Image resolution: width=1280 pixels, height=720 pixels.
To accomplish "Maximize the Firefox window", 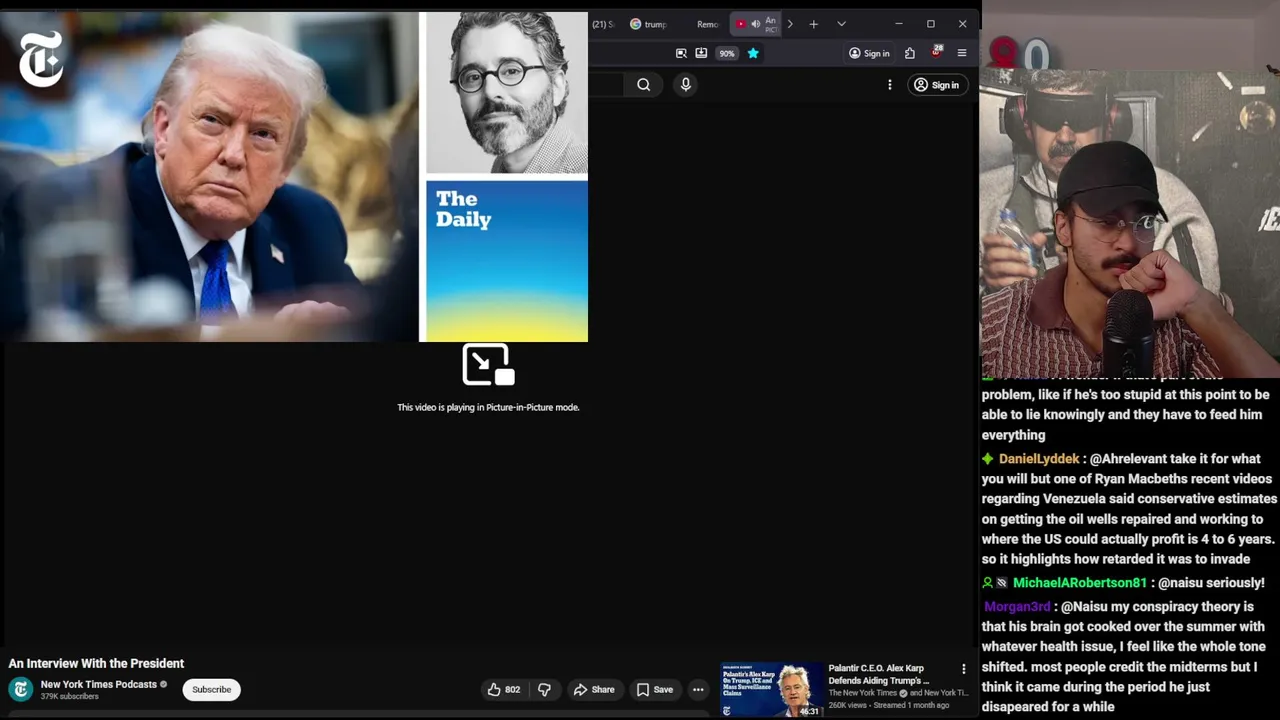I will pyautogui.click(x=930, y=24).
